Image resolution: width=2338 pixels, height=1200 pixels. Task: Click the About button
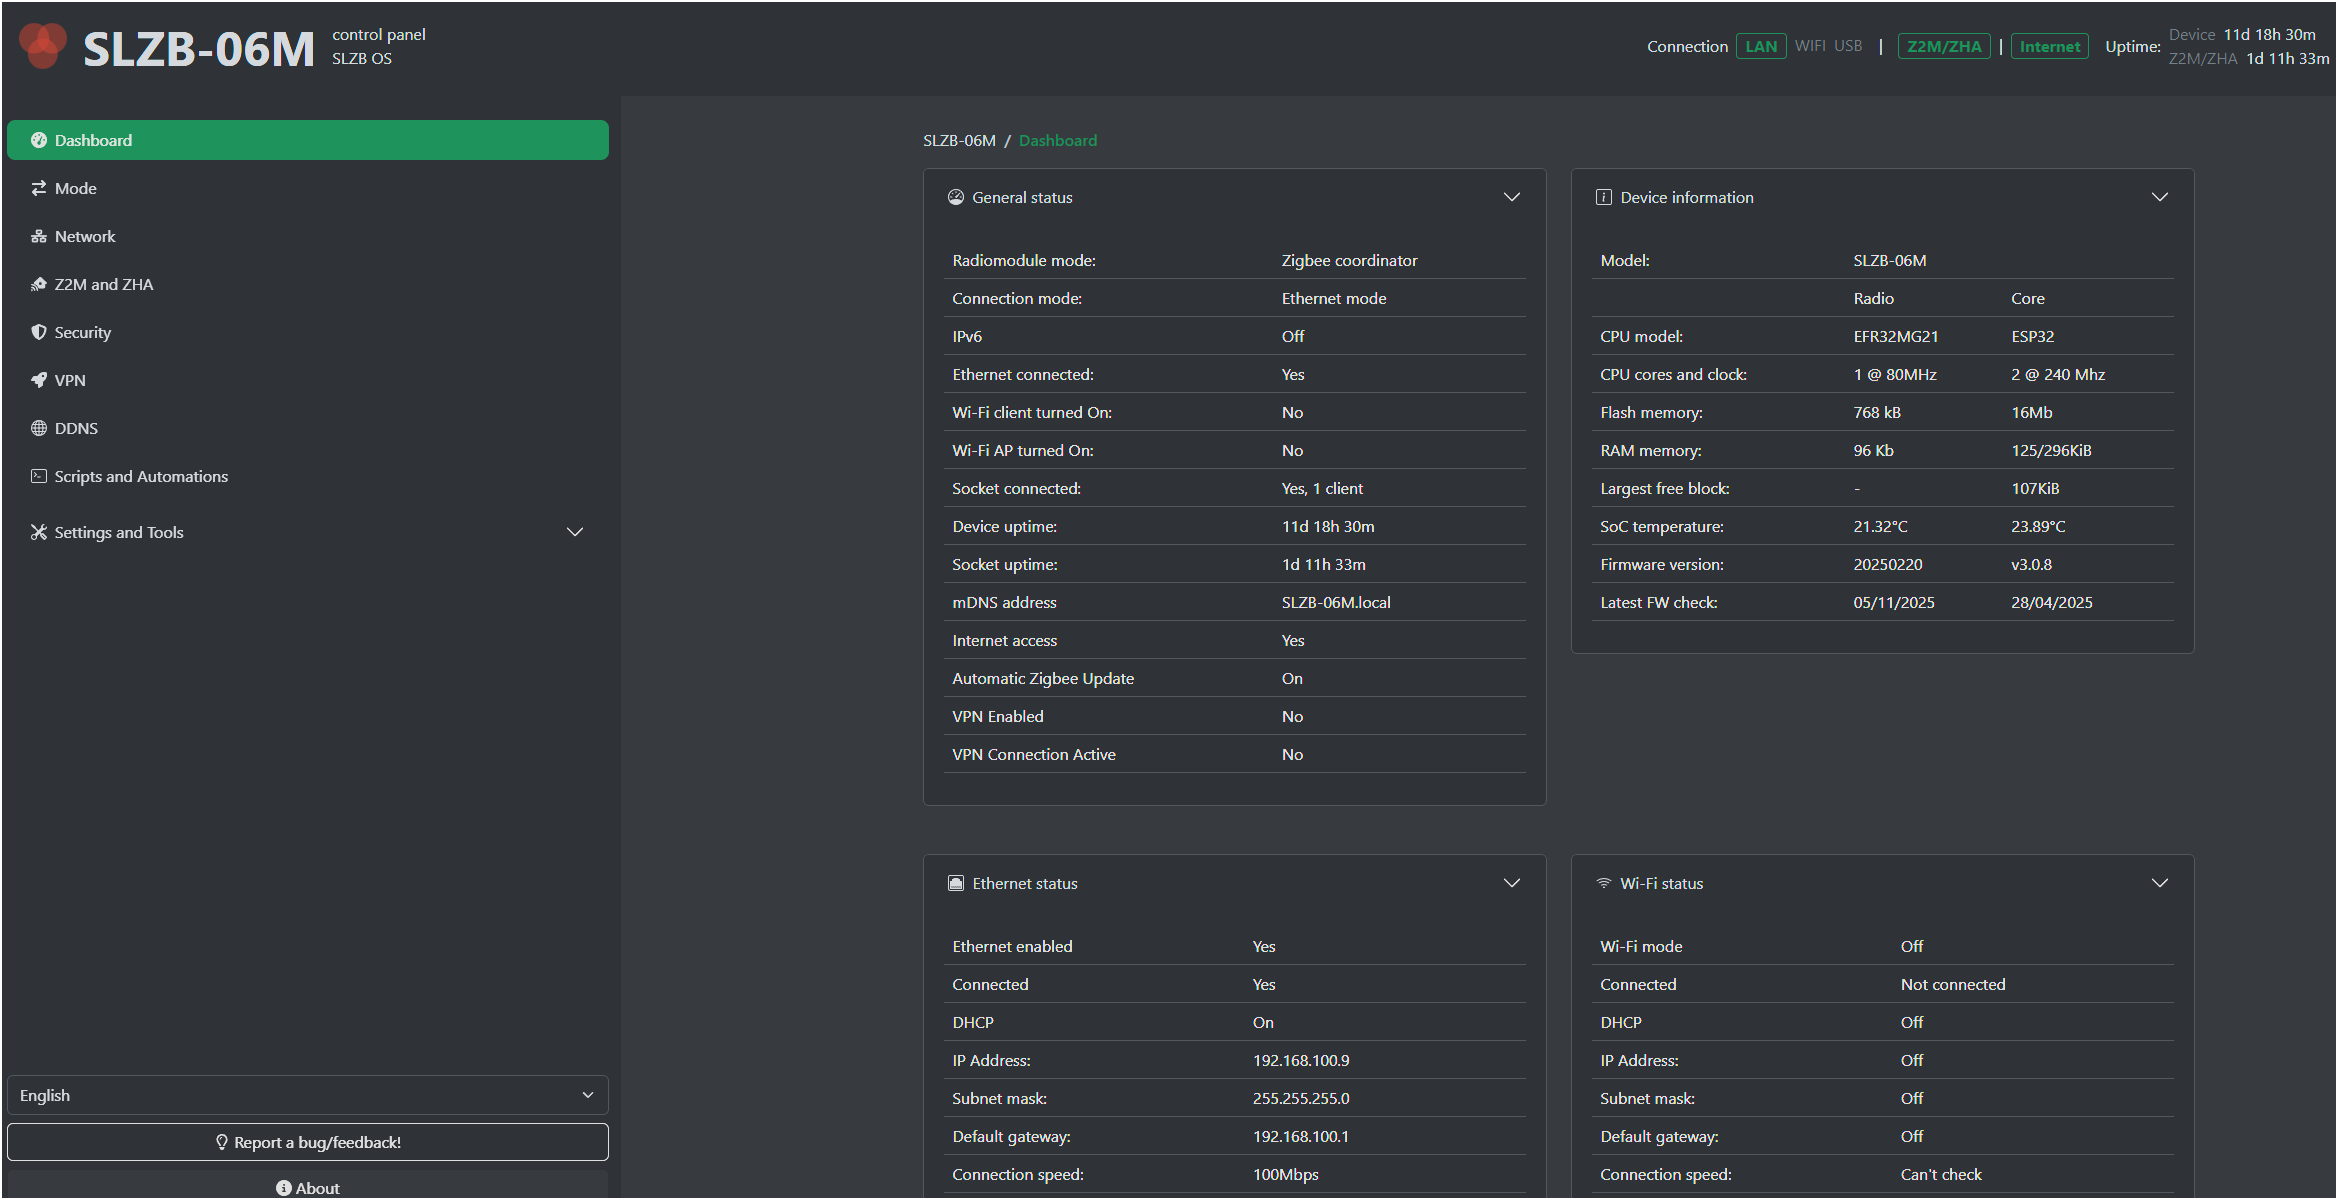point(307,1187)
